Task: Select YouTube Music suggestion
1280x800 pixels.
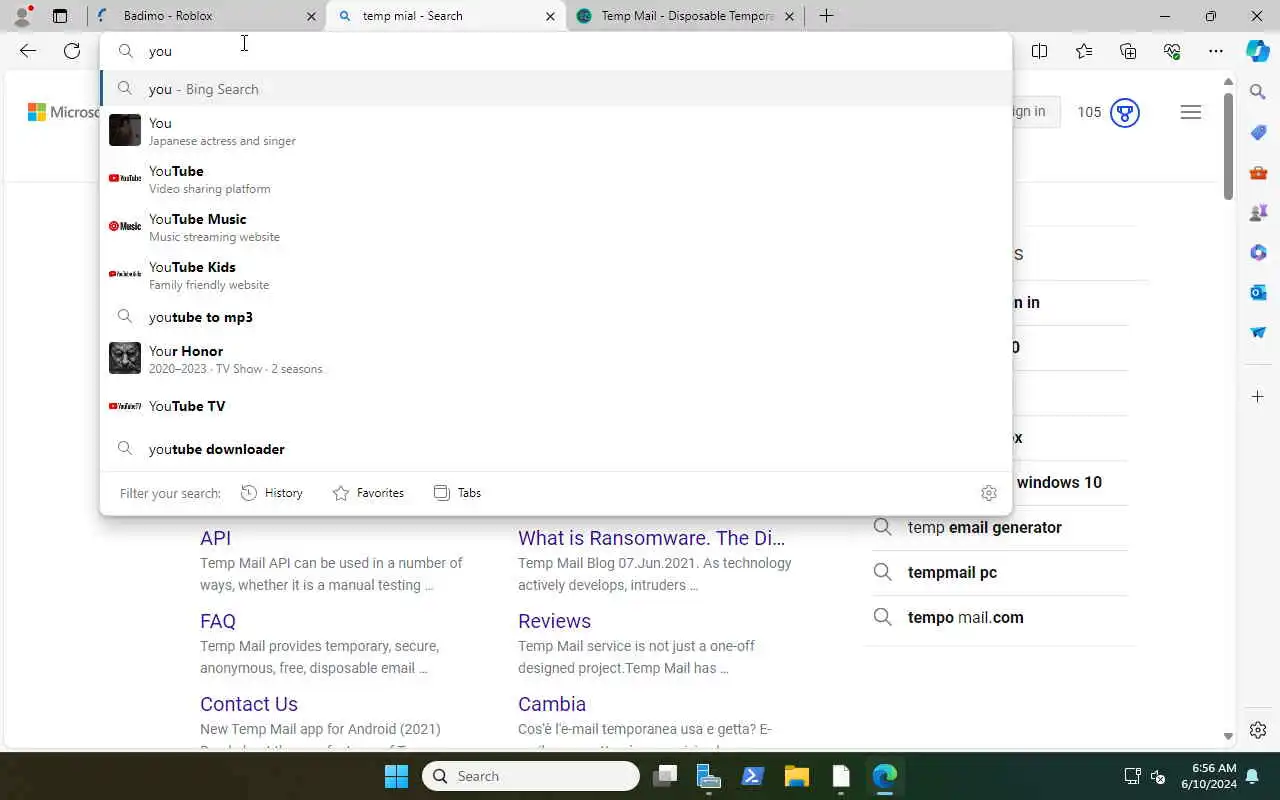Action: (x=556, y=227)
